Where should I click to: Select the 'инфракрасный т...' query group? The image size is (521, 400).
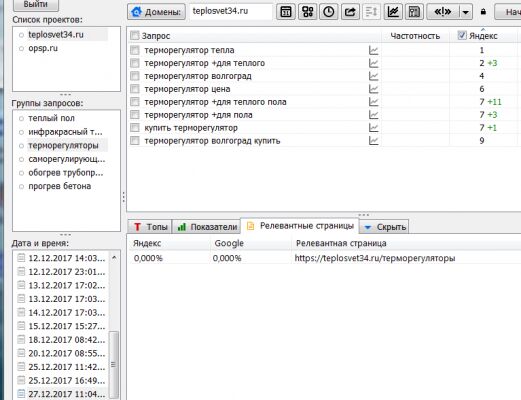pos(65,132)
